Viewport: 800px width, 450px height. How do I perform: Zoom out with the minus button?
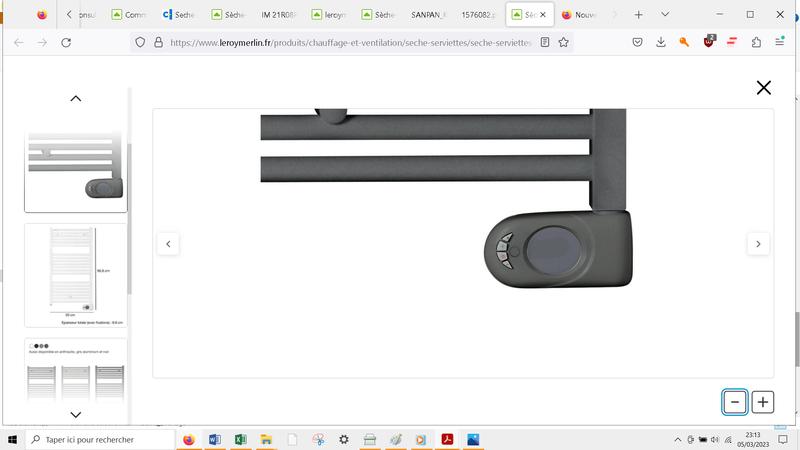735,402
